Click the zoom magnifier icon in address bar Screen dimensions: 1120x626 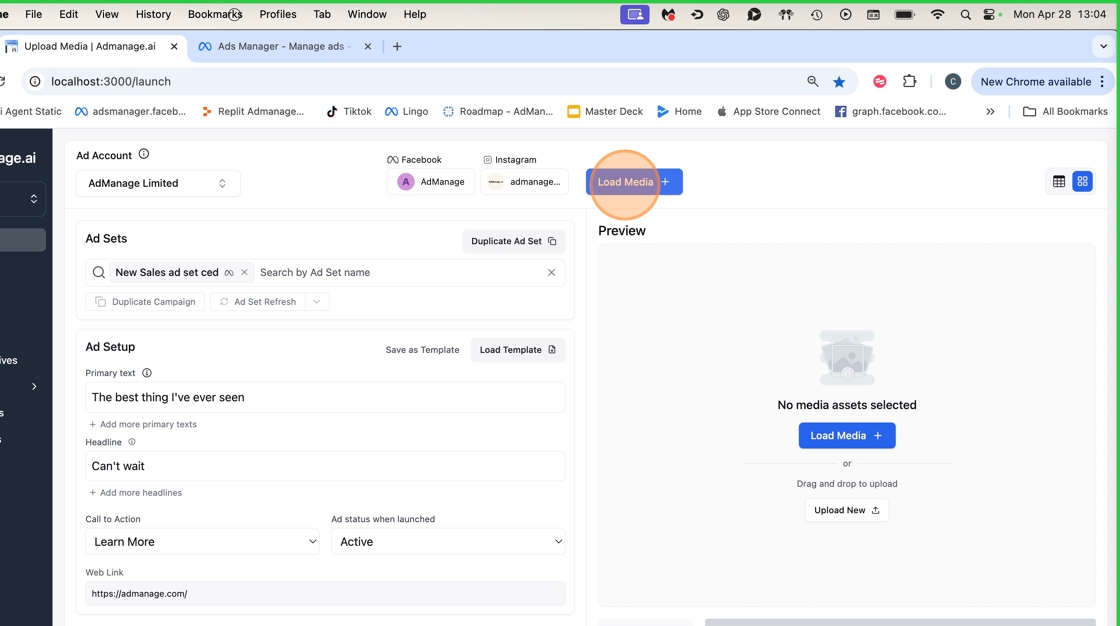[813, 81]
